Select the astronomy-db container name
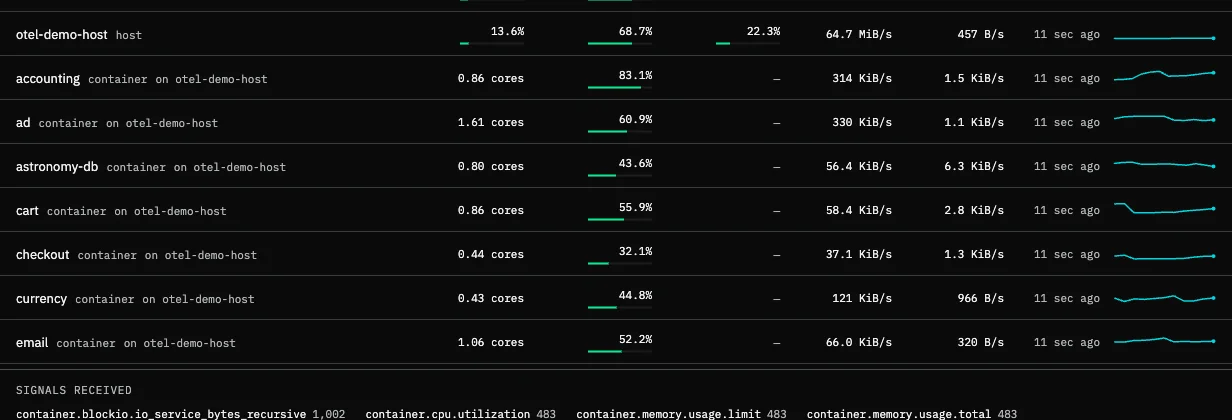 tap(57, 166)
